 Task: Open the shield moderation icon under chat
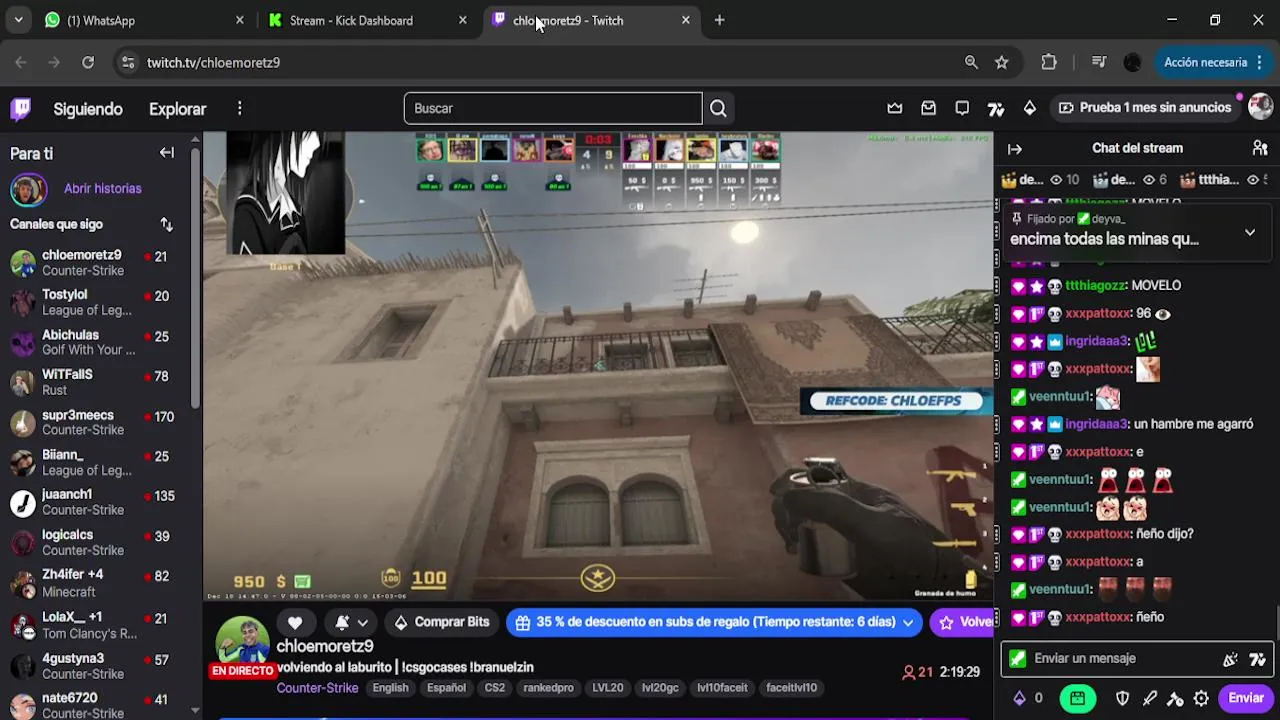(x=1122, y=698)
